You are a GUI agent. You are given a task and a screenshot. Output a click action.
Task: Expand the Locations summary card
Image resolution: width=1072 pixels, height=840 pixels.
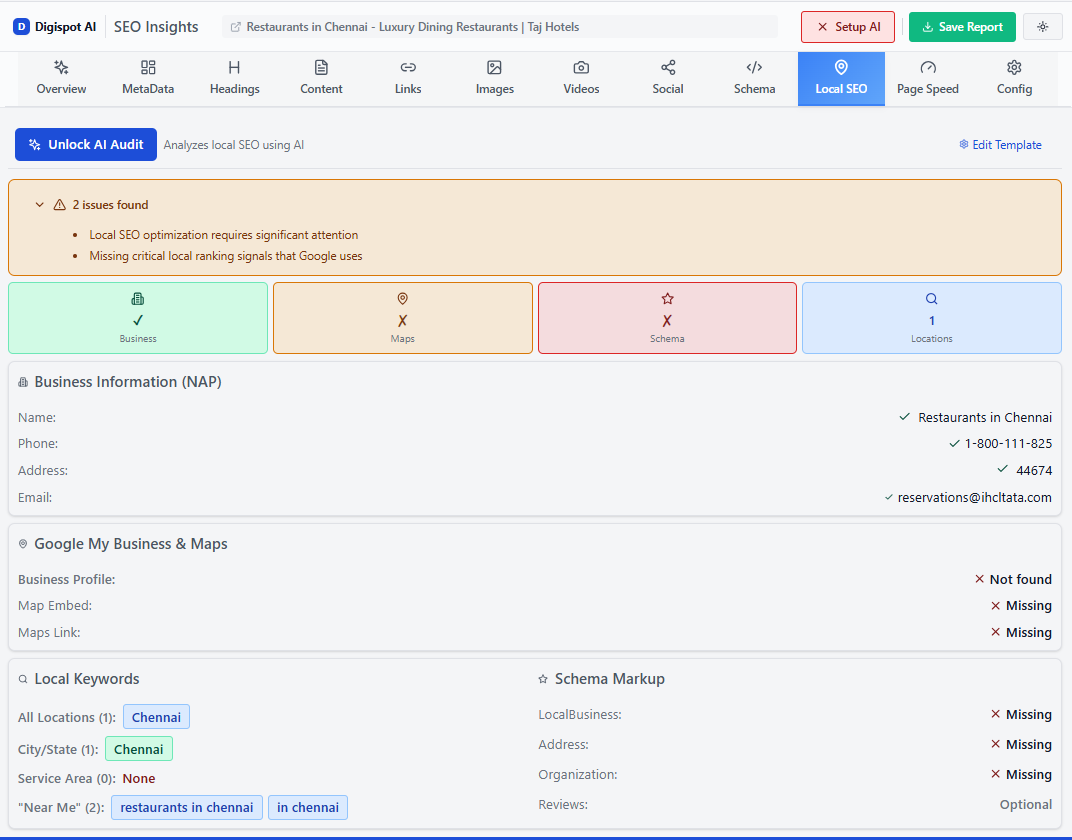coord(931,317)
